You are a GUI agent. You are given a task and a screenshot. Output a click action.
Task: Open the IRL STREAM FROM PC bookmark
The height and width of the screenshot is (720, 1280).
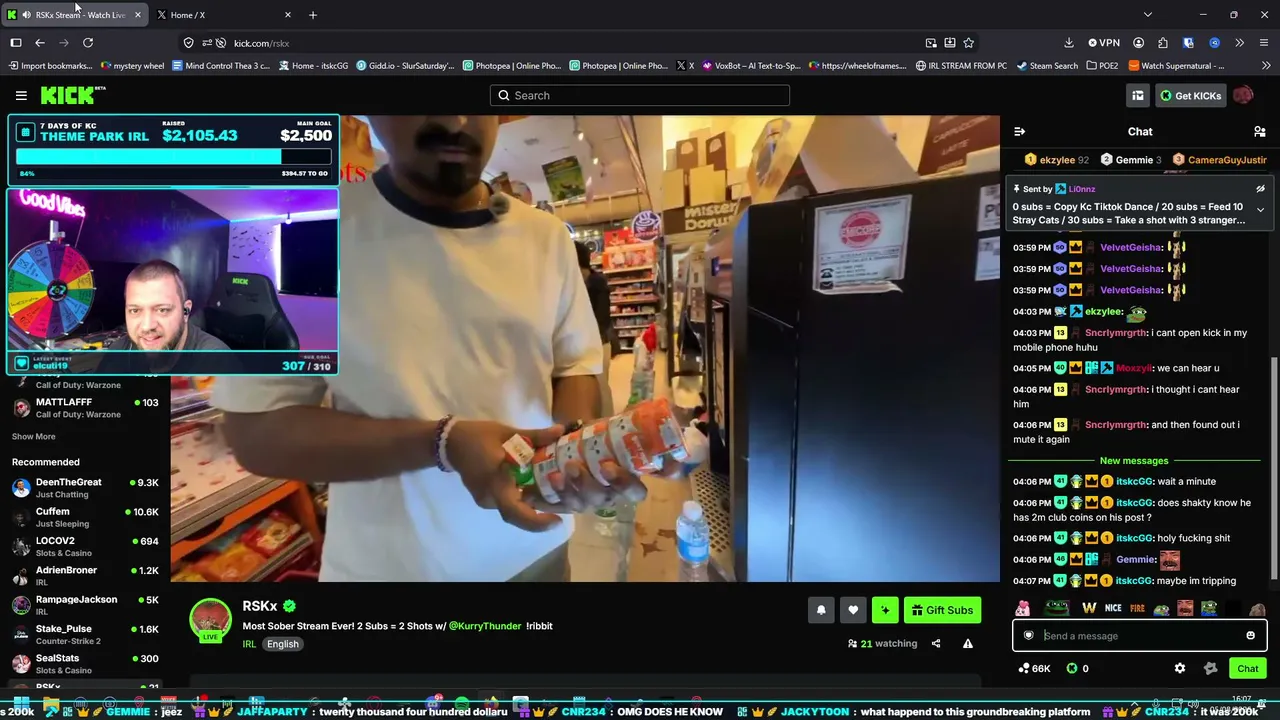coord(961,66)
